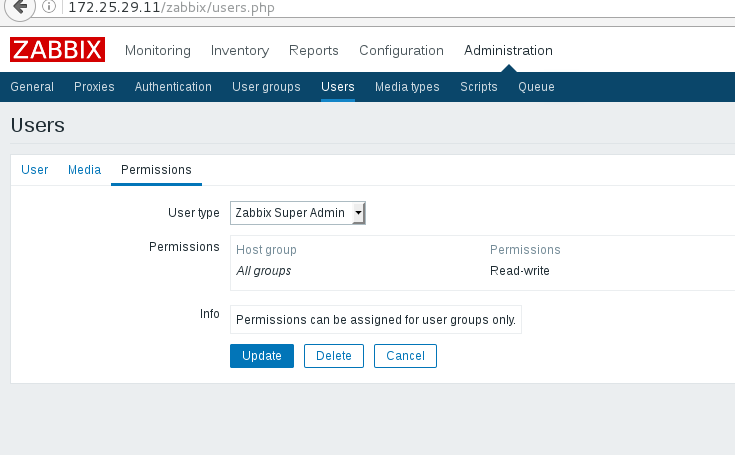Viewport: 735px width, 455px height.
Task: Go to Proxies submenu
Action: tap(94, 87)
